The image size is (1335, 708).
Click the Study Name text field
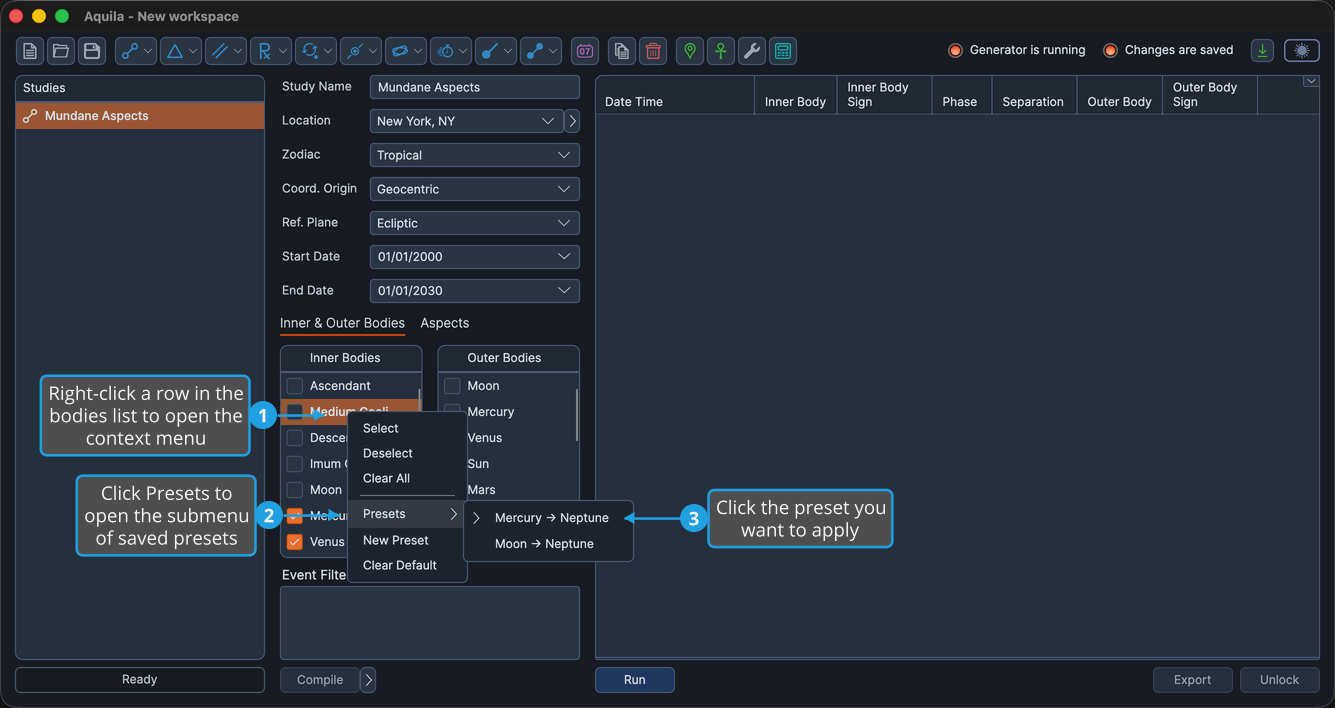pyautogui.click(x=475, y=87)
